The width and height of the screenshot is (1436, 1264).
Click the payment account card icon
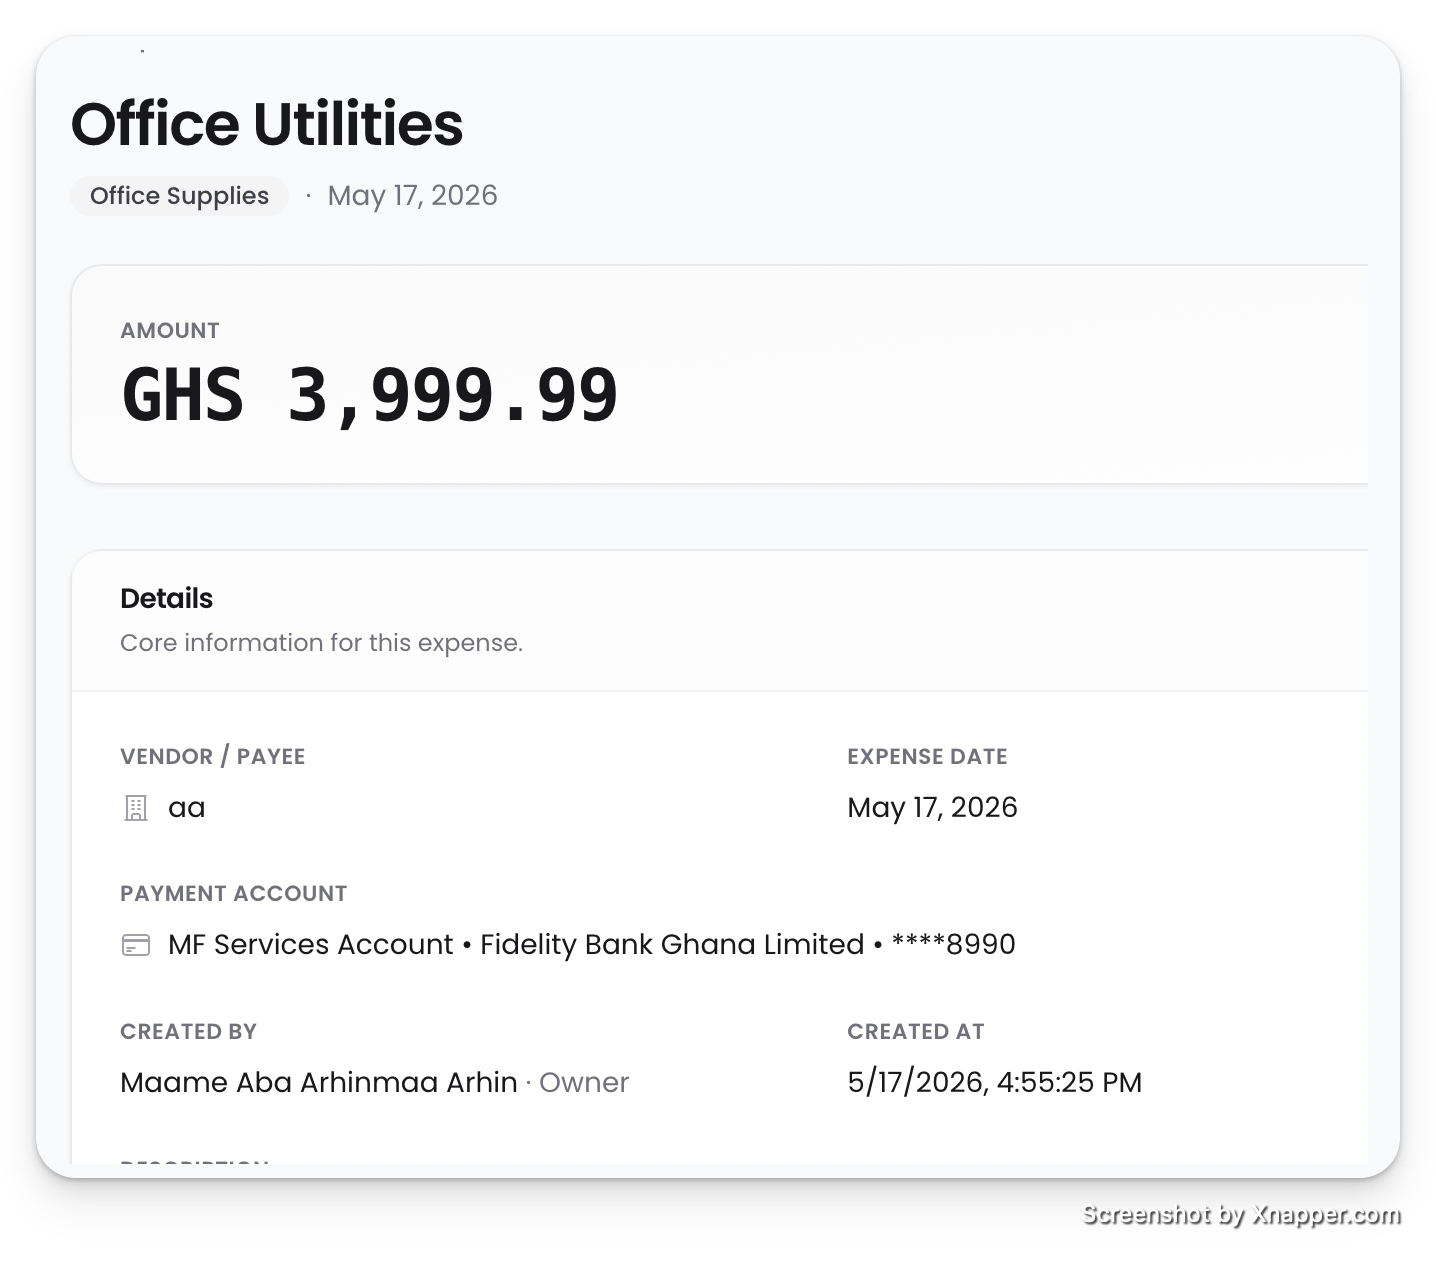click(136, 945)
